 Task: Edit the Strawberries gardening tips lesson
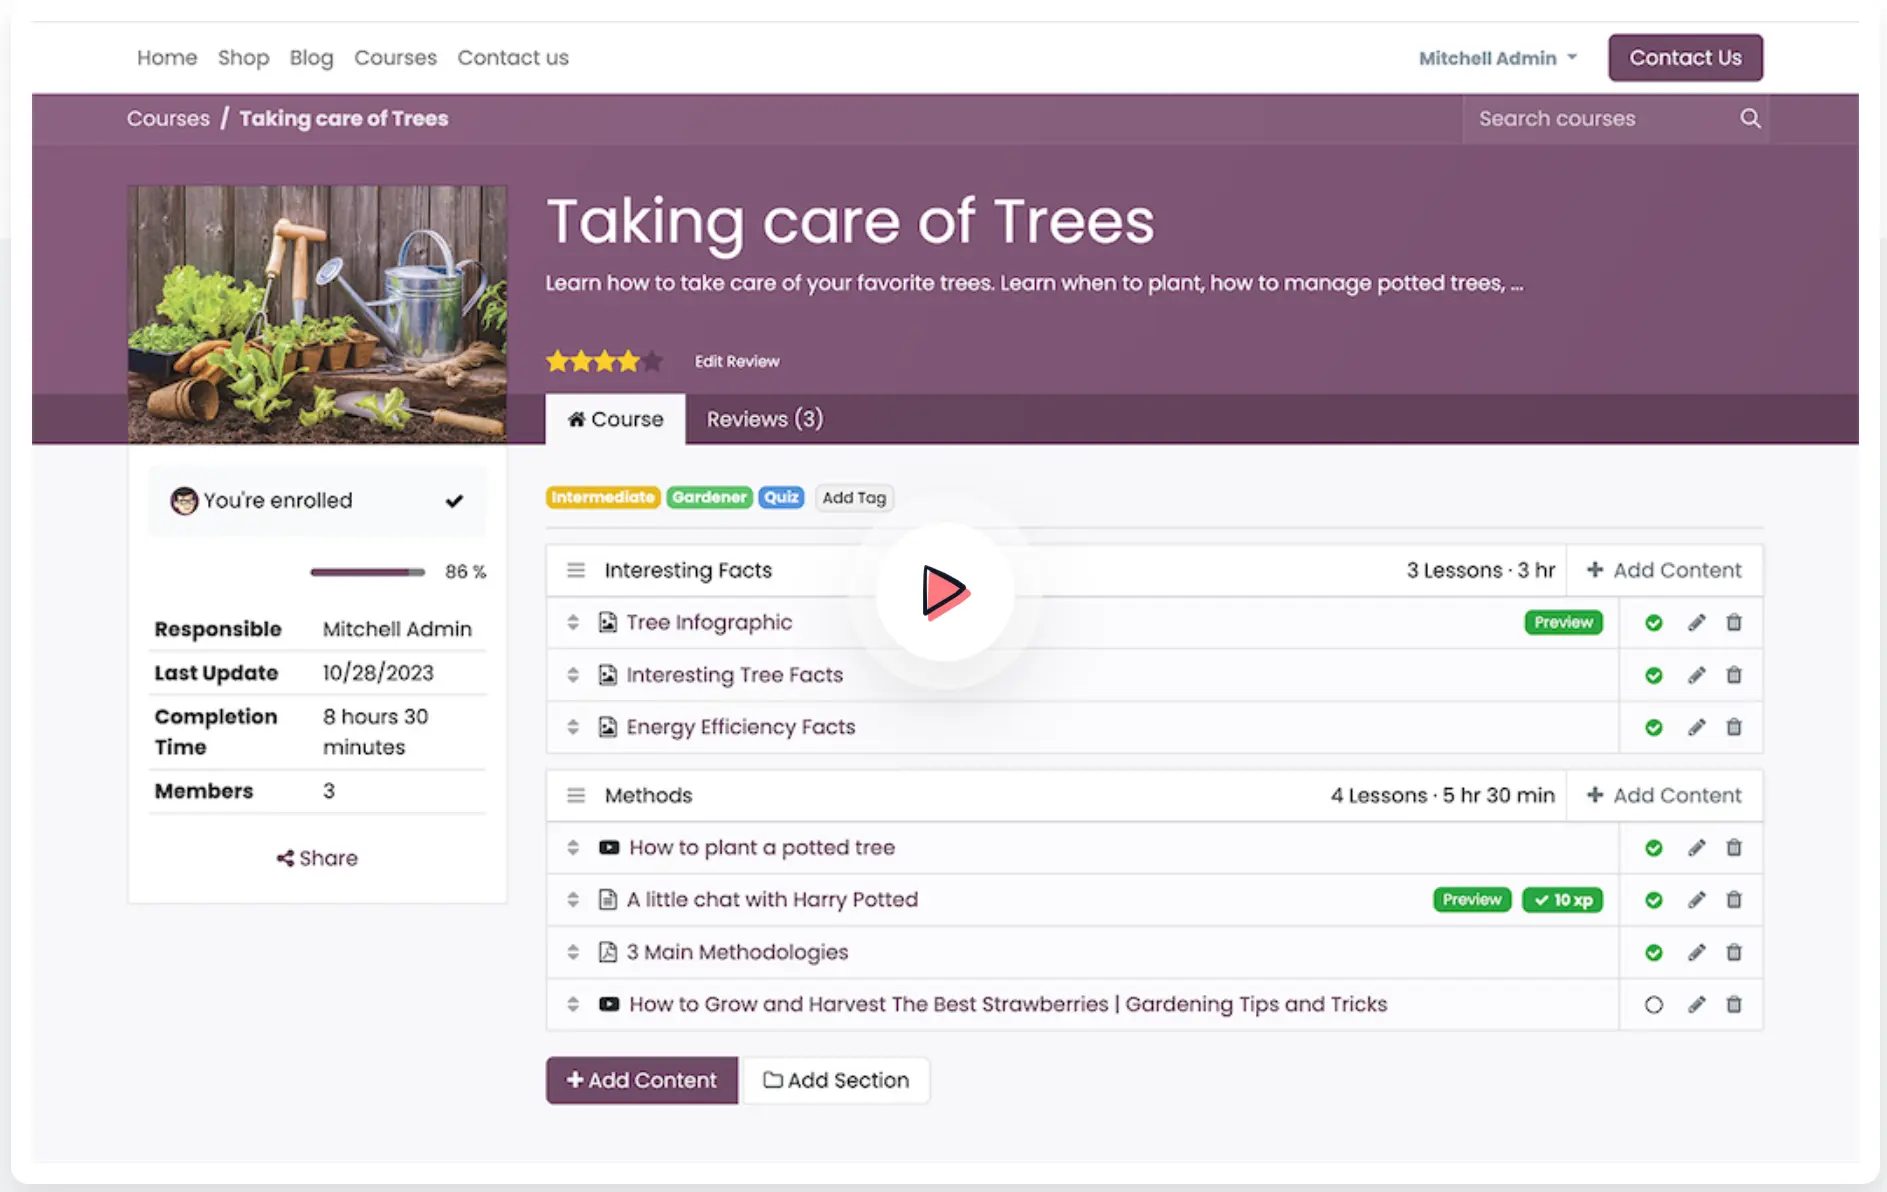[x=1696, y=1004]
